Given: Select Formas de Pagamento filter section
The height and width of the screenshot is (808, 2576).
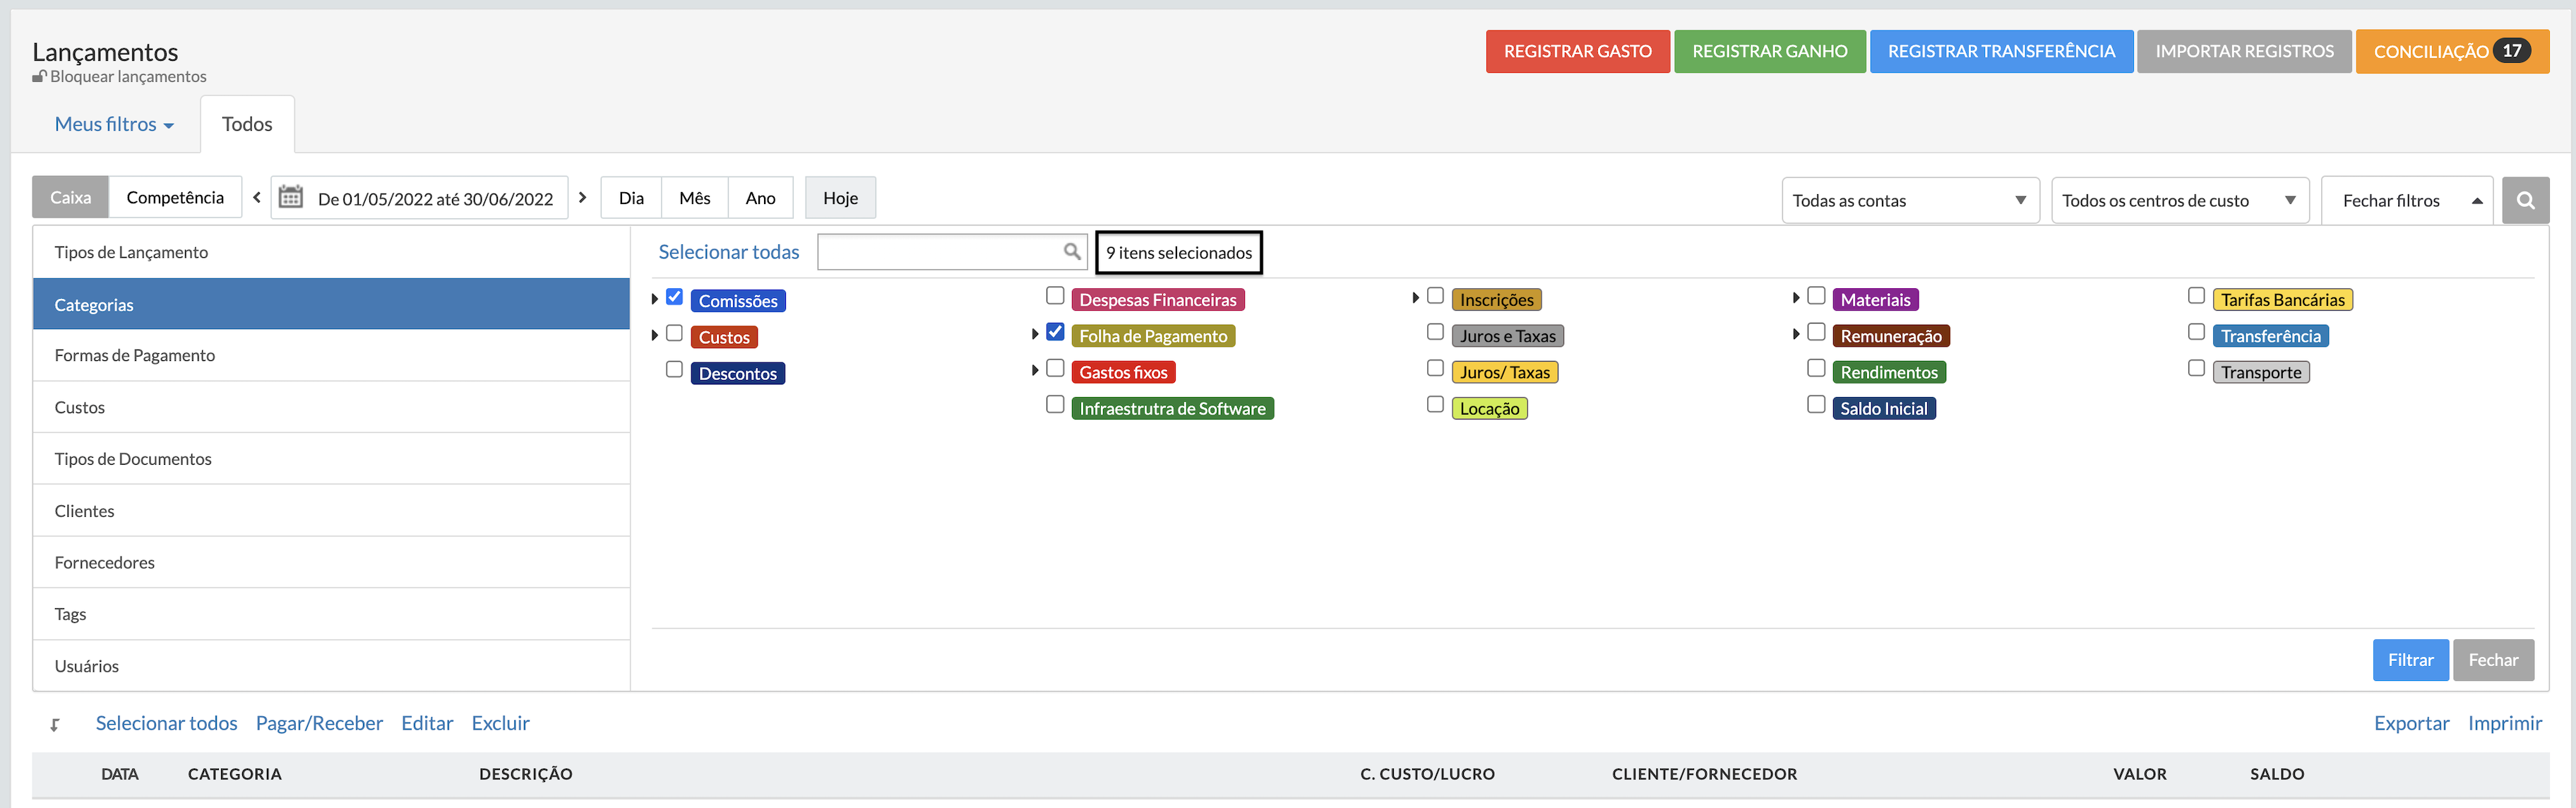Looking at the screenshot, I should (134, 355).
